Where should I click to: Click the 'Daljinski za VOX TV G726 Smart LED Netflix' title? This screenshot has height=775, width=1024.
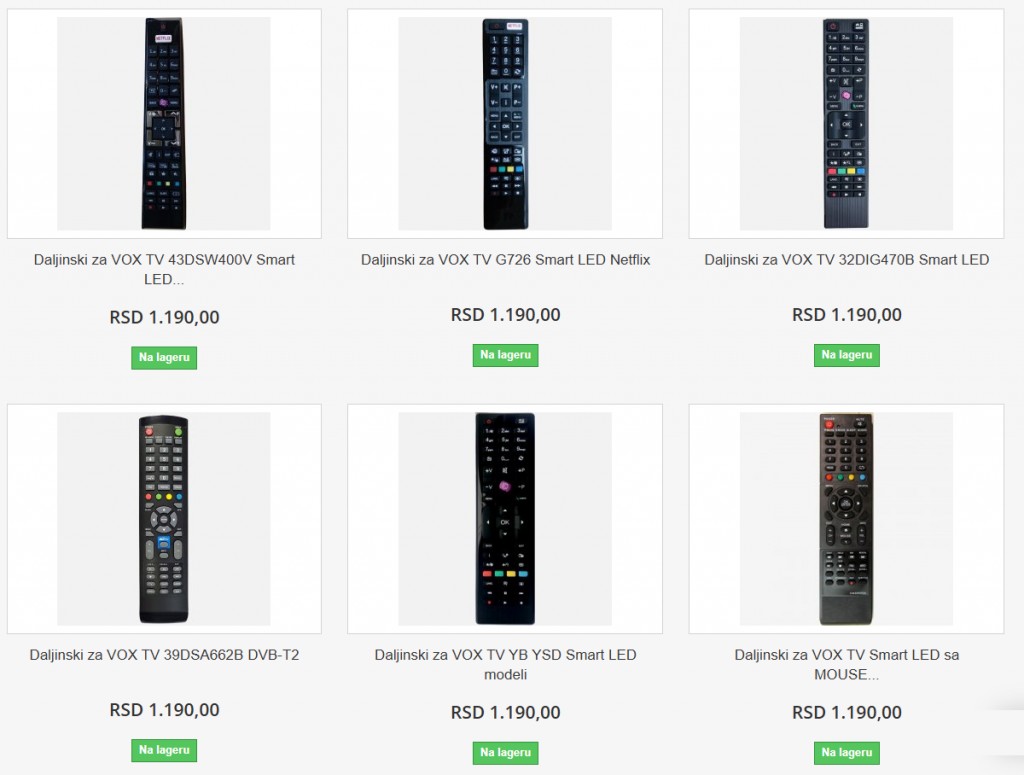(x=505, y=260)
